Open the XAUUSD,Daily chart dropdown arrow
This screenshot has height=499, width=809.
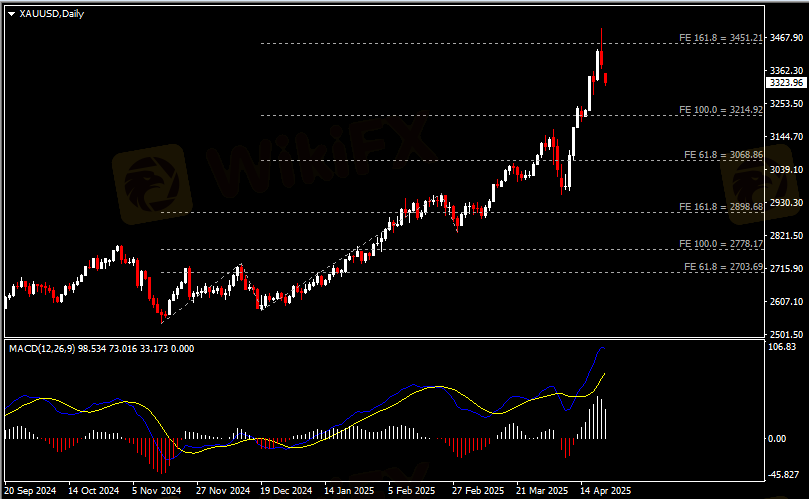(11, 14)
